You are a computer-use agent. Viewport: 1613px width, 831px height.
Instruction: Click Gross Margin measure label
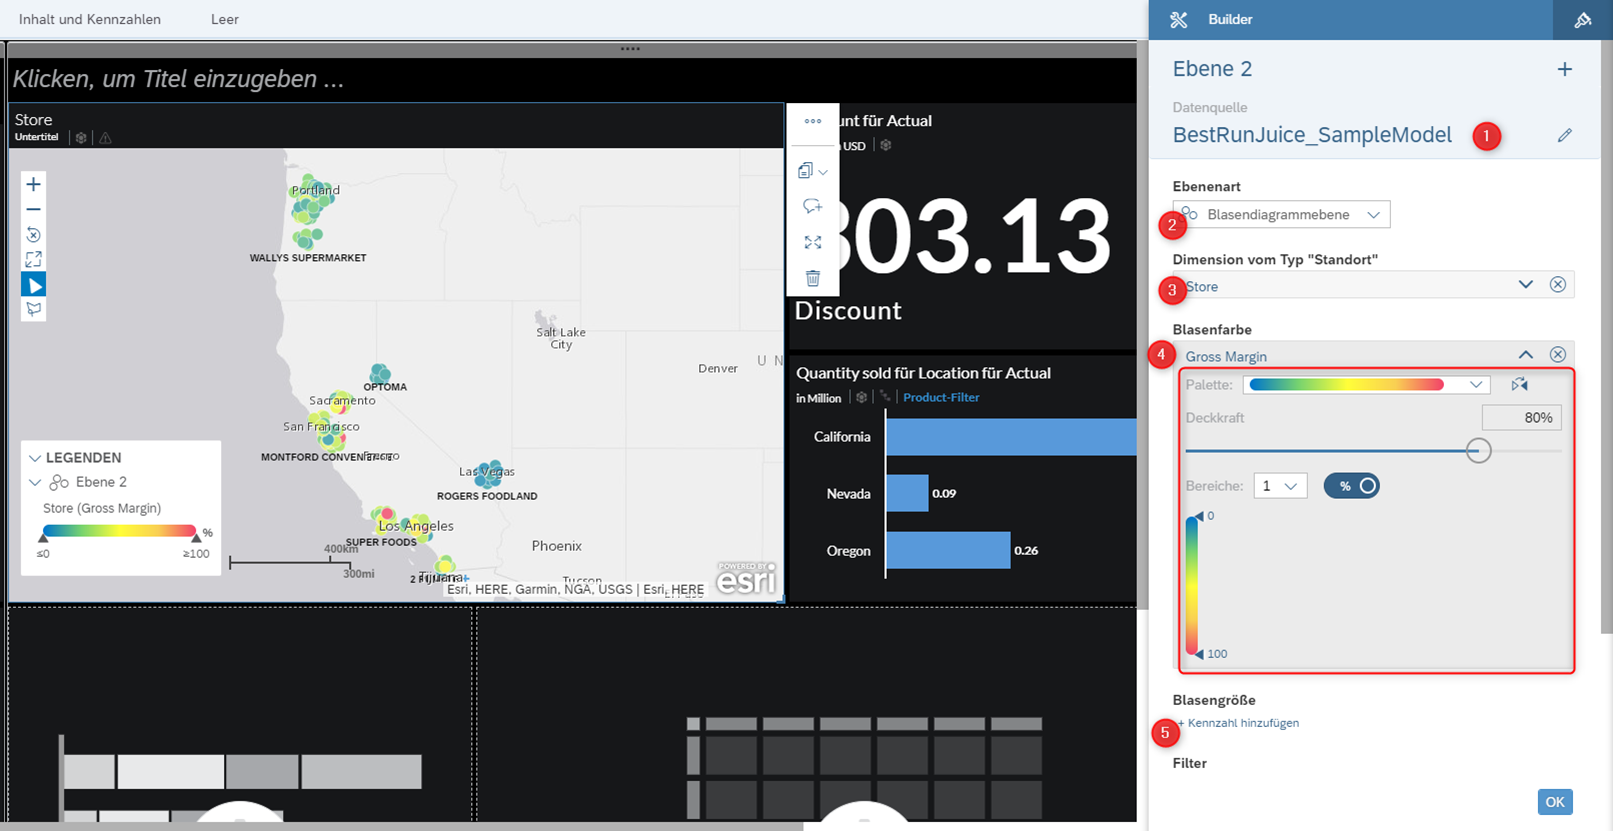click(1226, 356)
